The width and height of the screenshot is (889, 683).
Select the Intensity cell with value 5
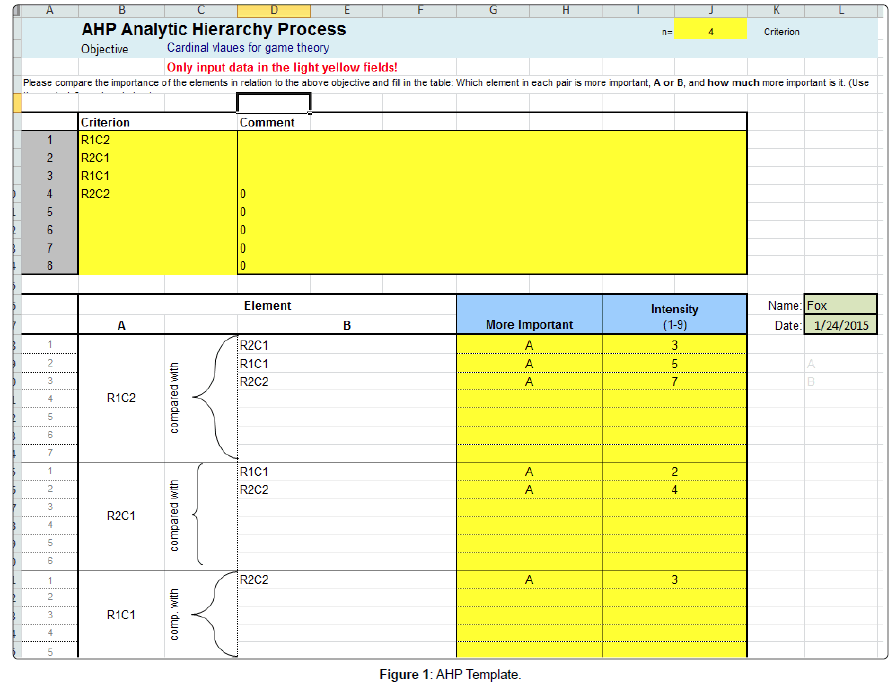674,363
